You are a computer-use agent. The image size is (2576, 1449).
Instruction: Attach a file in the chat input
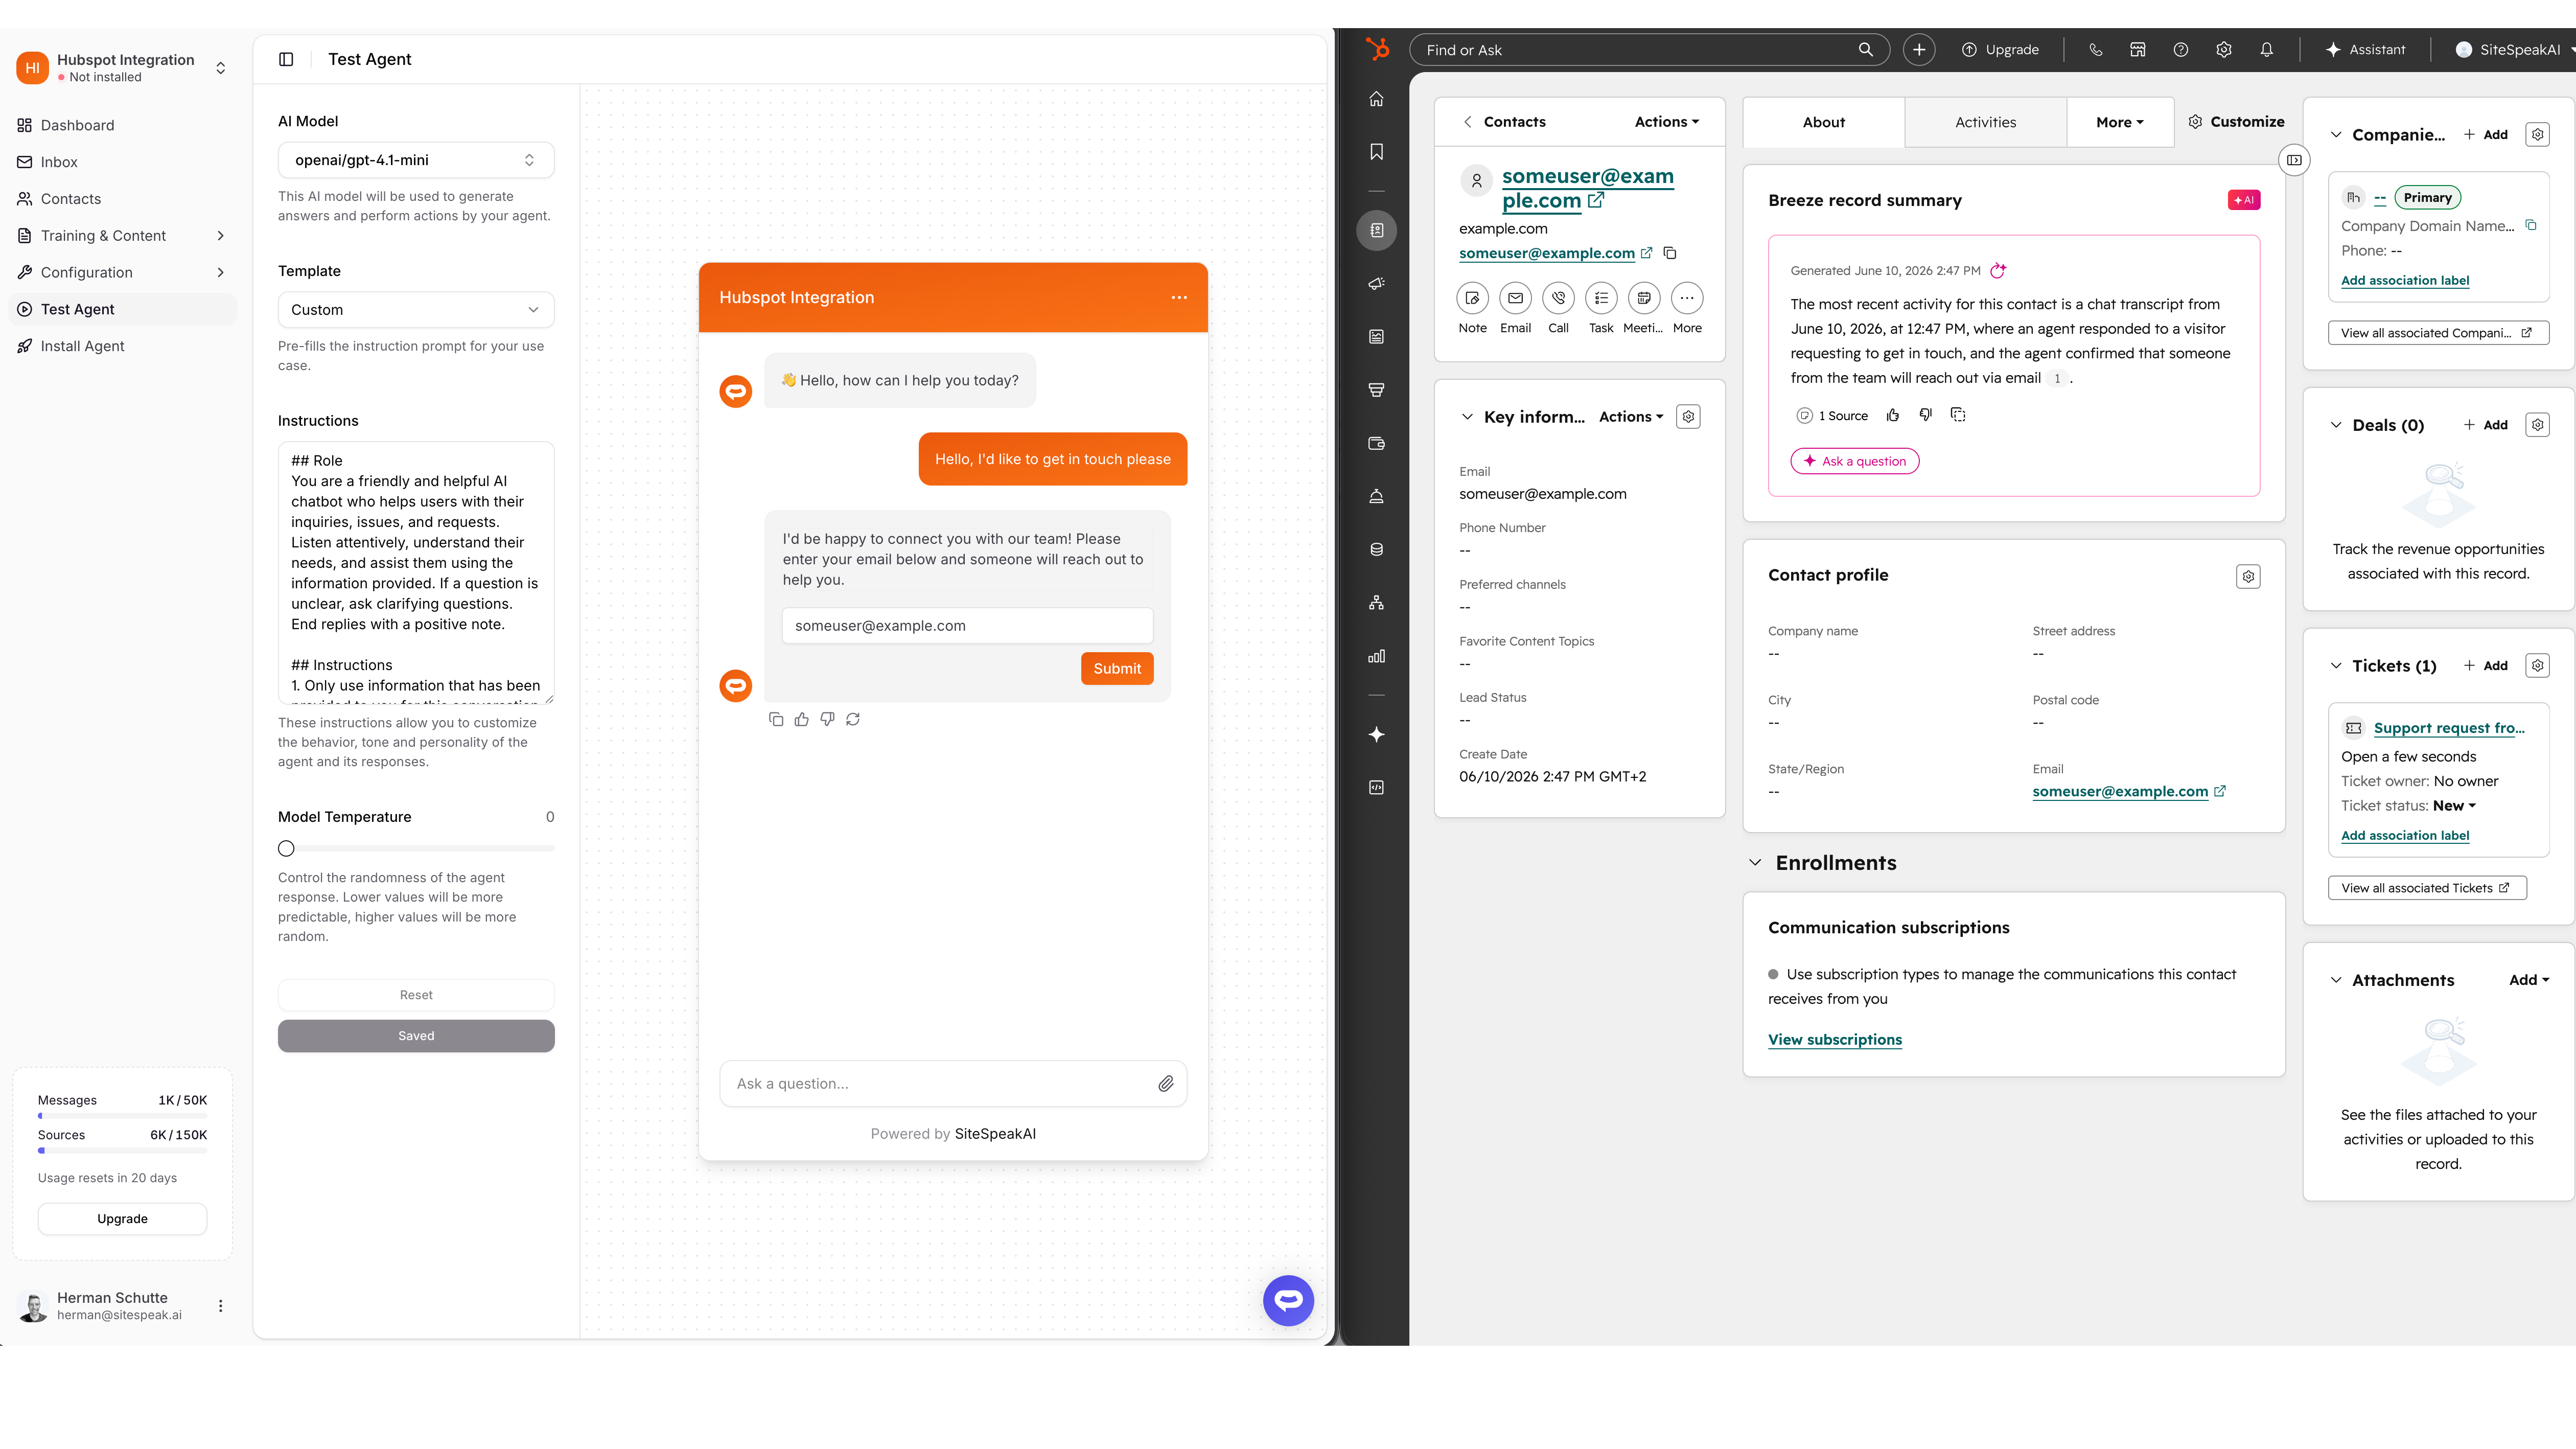[1166, 1083]
